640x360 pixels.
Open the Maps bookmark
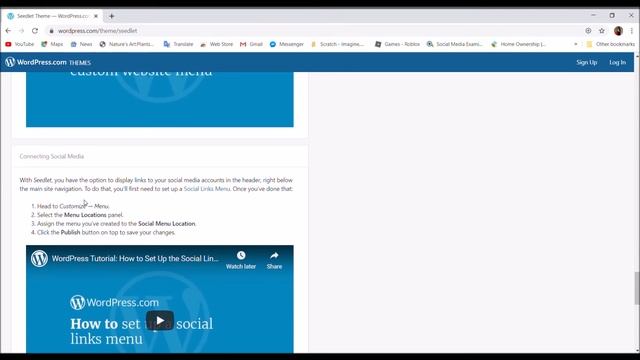pyautogui.click(x=52, y=44)
